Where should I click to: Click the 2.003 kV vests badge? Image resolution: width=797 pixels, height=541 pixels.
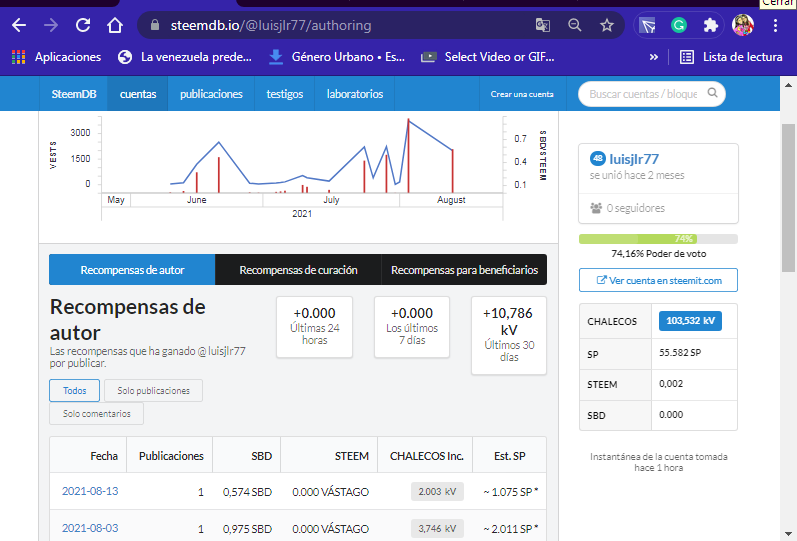coord(437,491)
